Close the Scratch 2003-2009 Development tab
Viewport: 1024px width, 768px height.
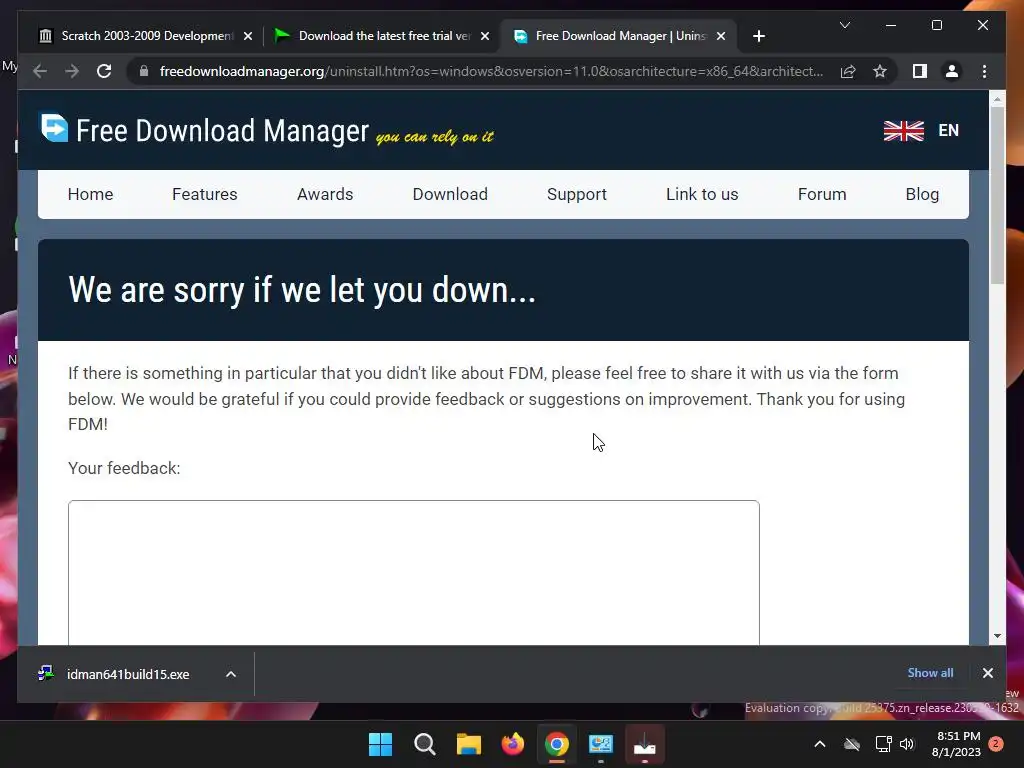pyautogui.click(x=248, y=36)
